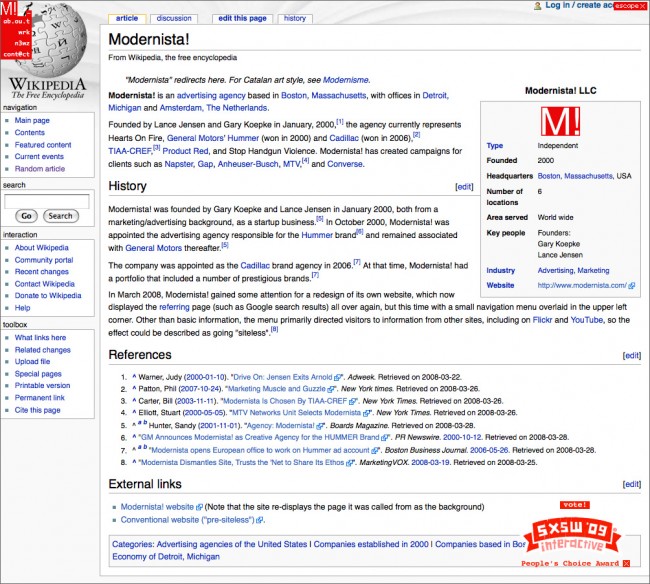Click the red M! overlay logo top-left
Screen dimensions: 650x584
point(9,8)
